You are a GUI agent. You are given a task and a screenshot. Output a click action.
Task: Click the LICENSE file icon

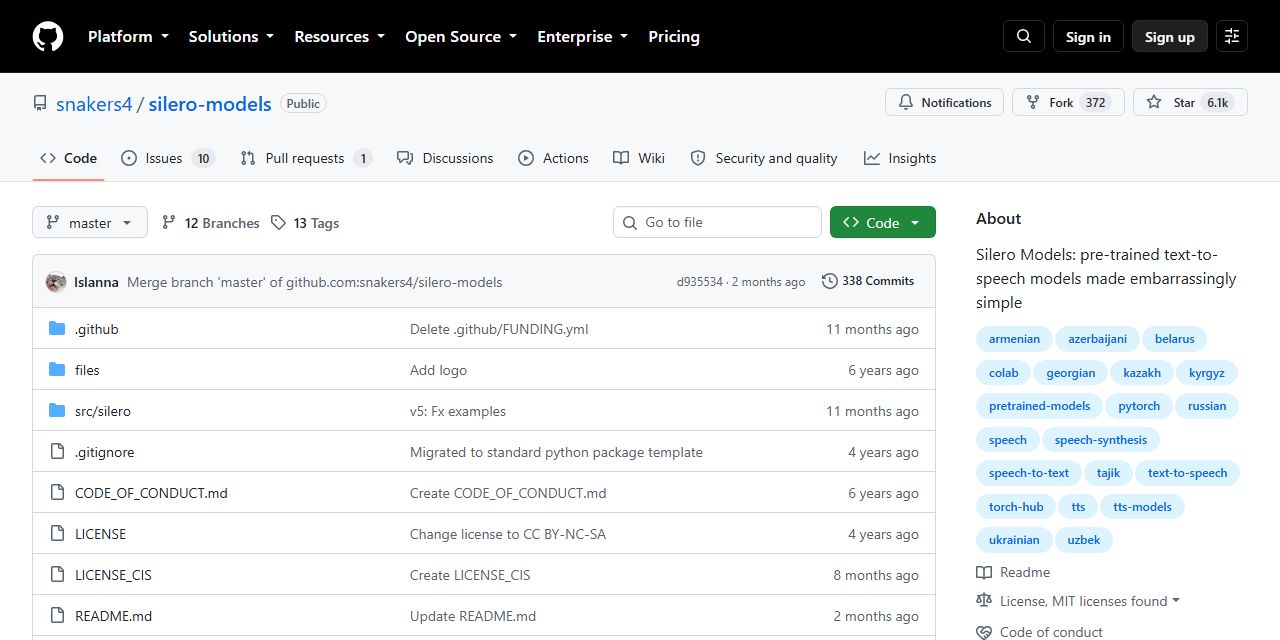[x=57, y=534]
